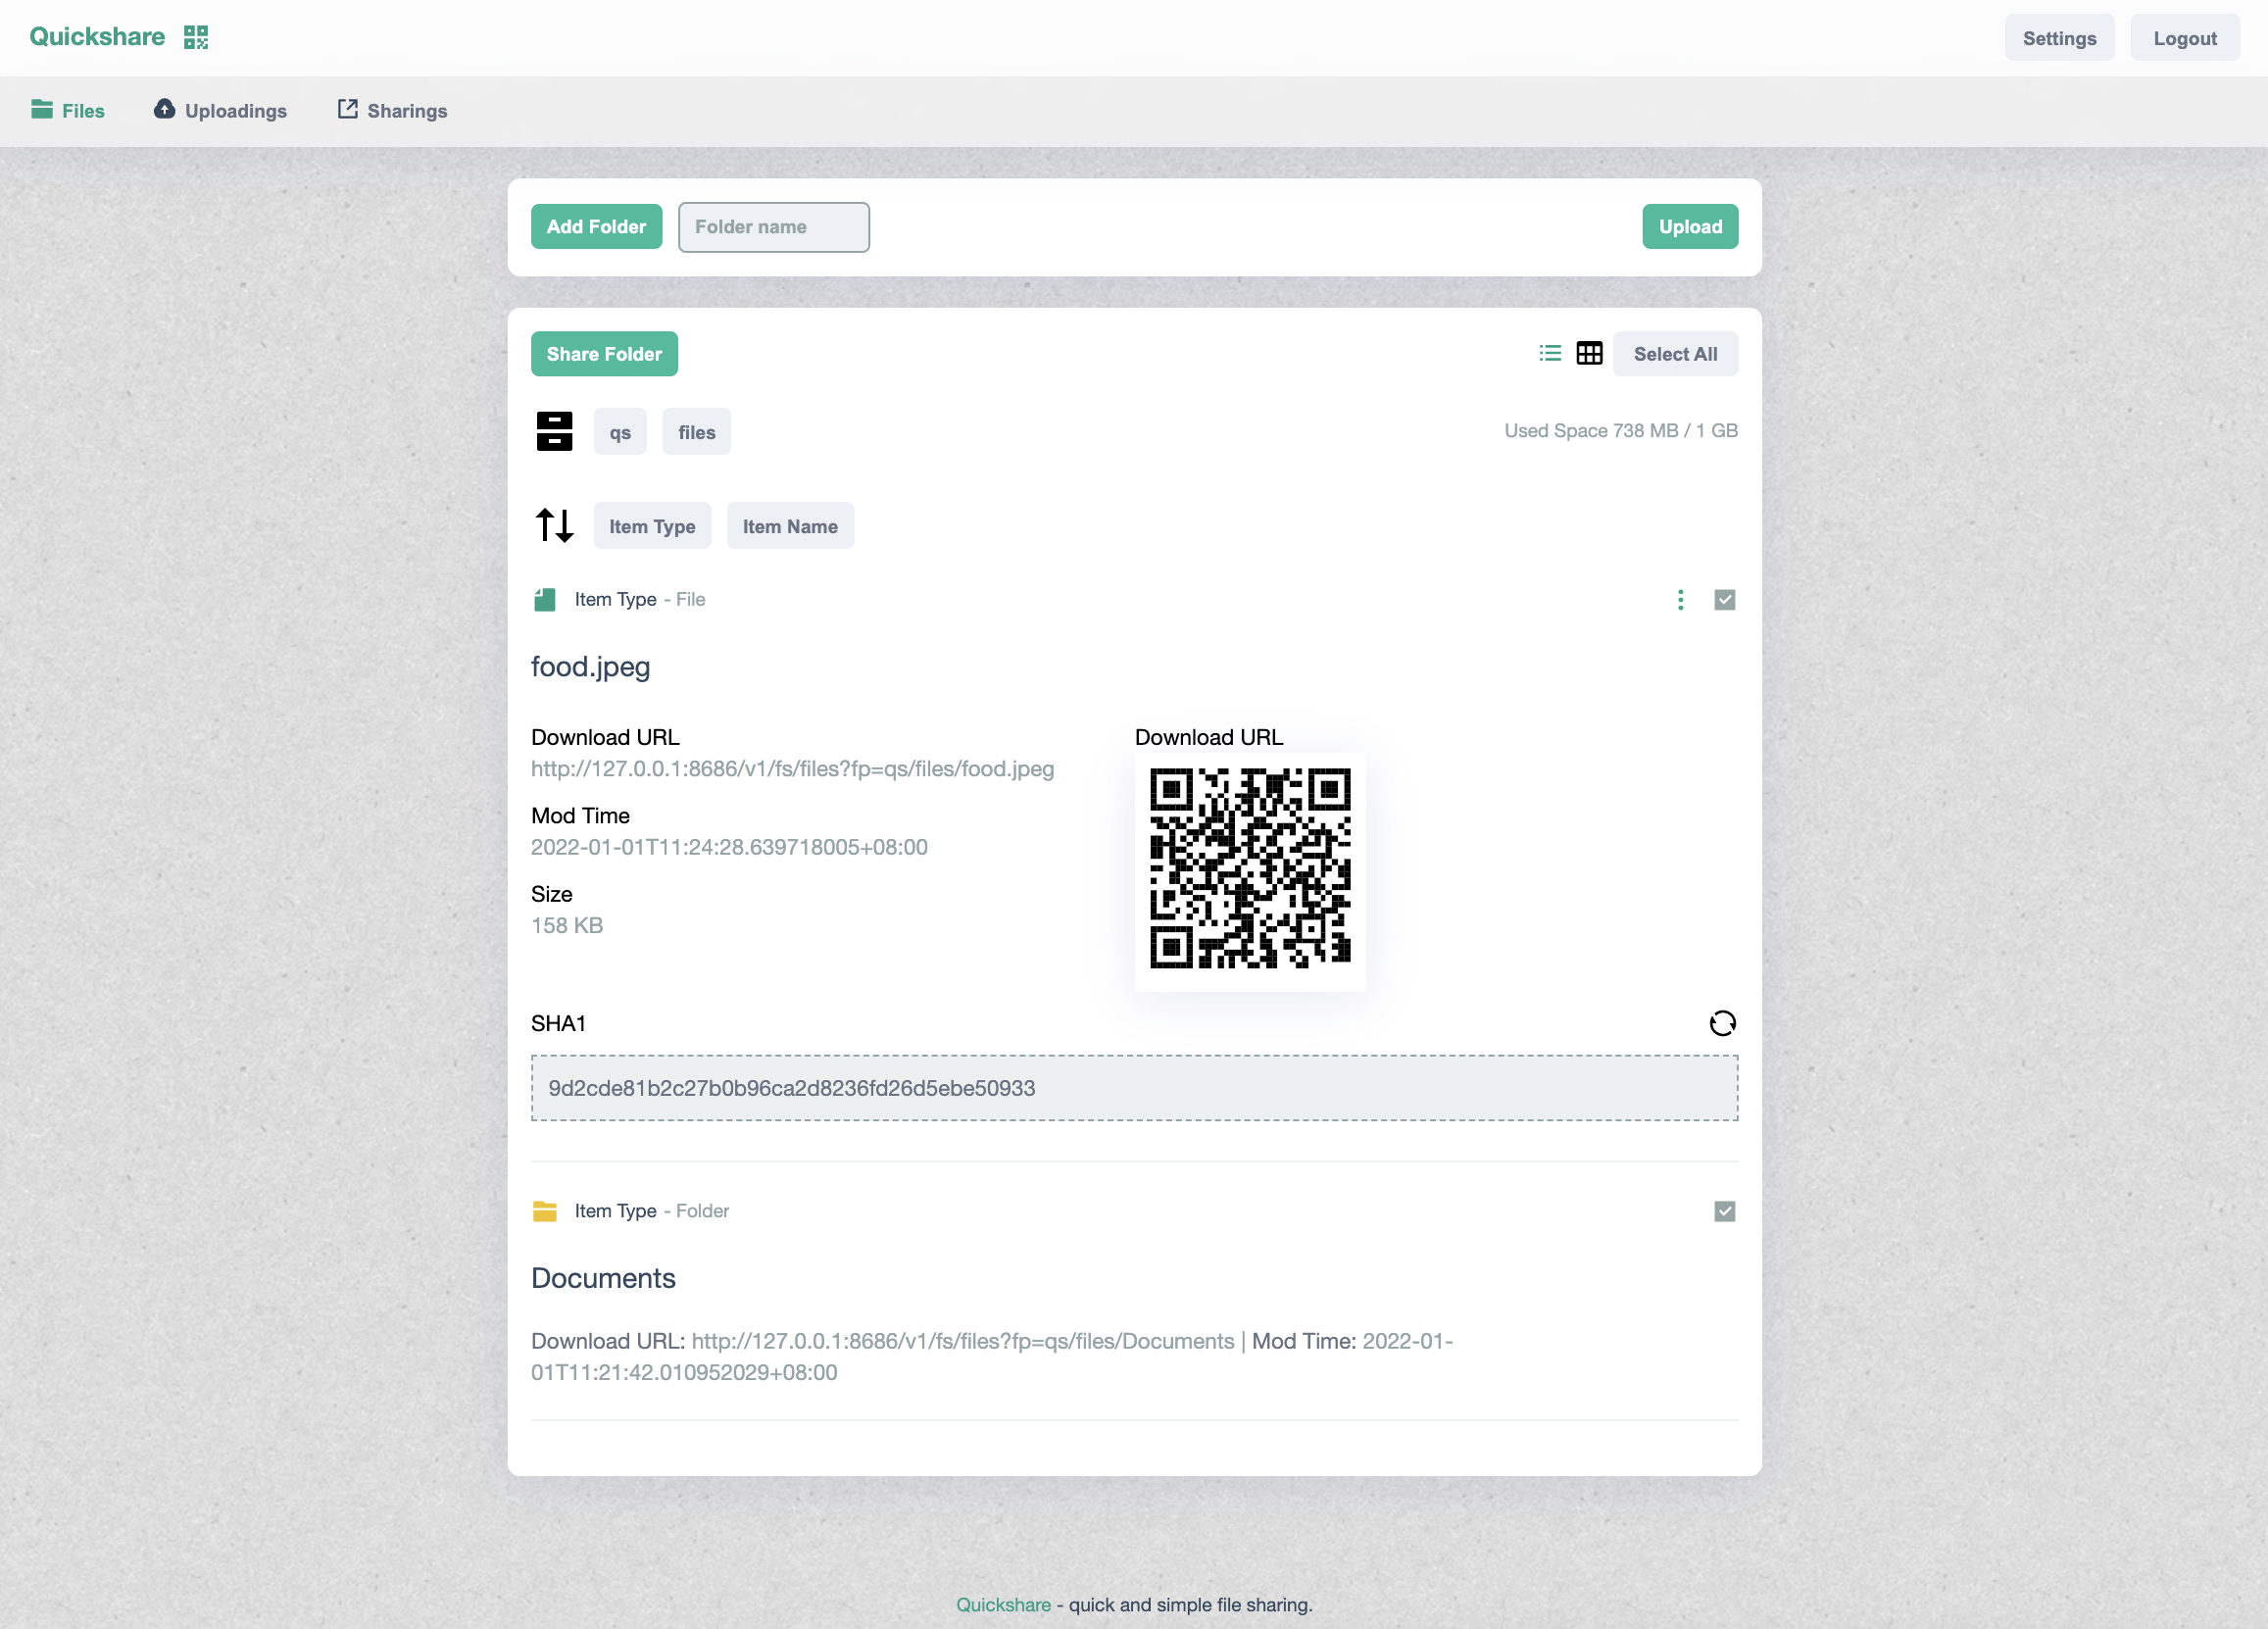Click the Logout button
The image size is (2268, 1629).
coord(2184,38)
